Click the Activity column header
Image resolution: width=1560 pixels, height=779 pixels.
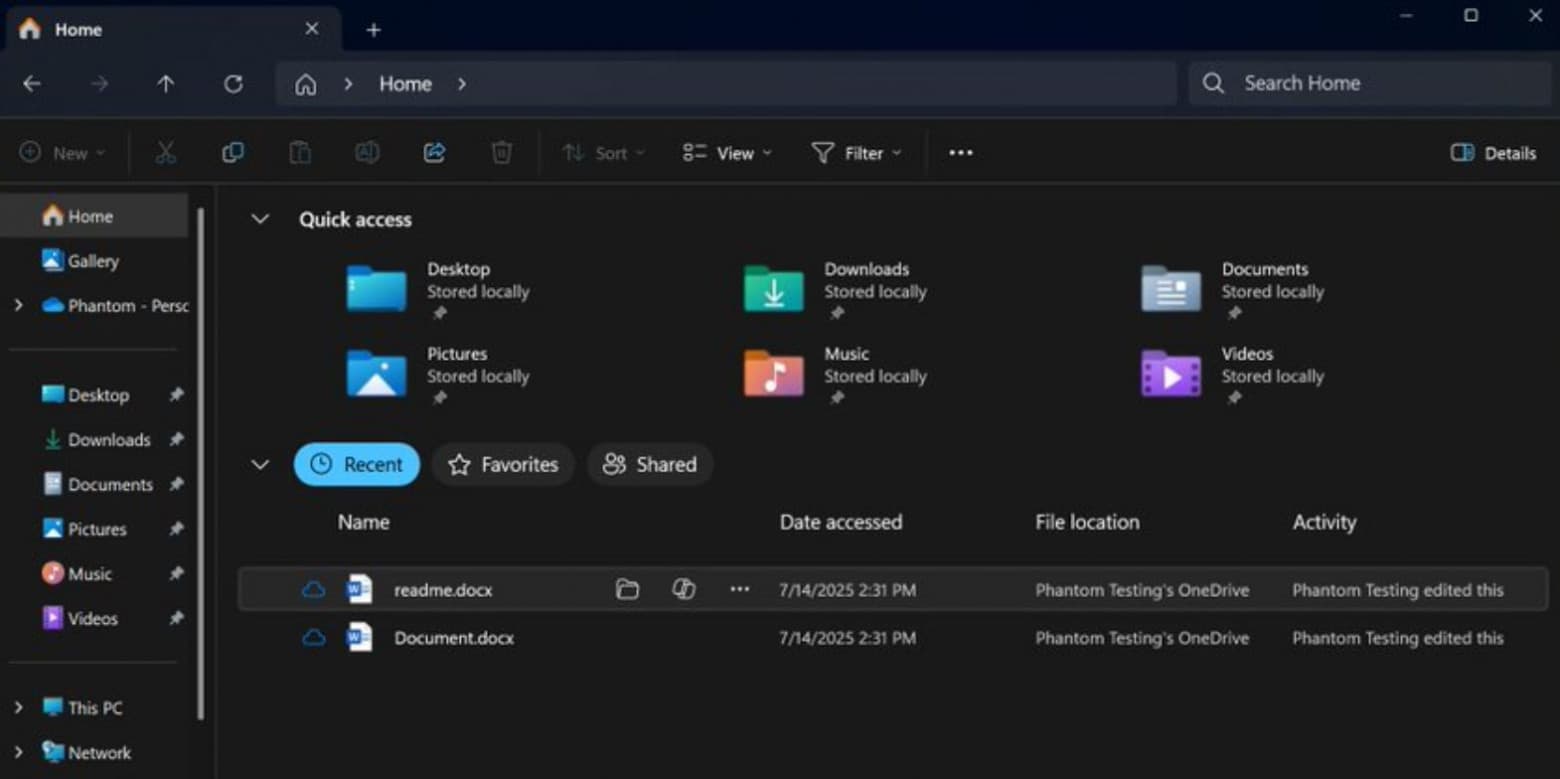pos(1324,522)
